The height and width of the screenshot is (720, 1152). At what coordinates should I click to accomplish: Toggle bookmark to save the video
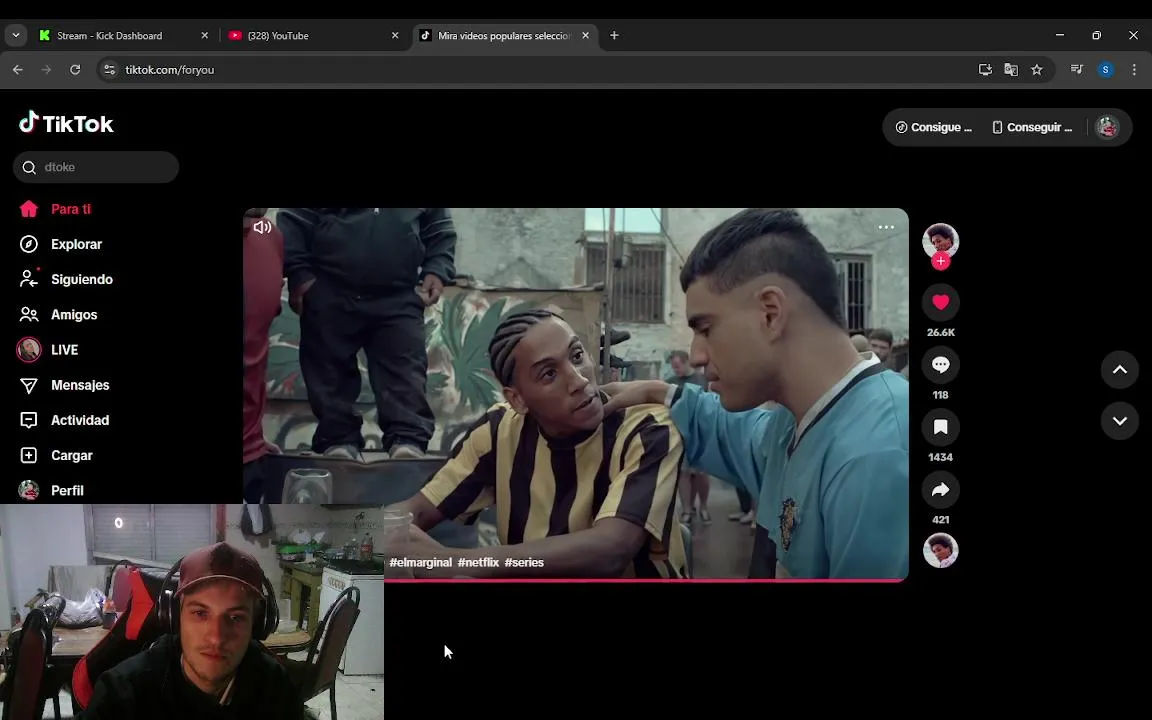tap(940, 427)
